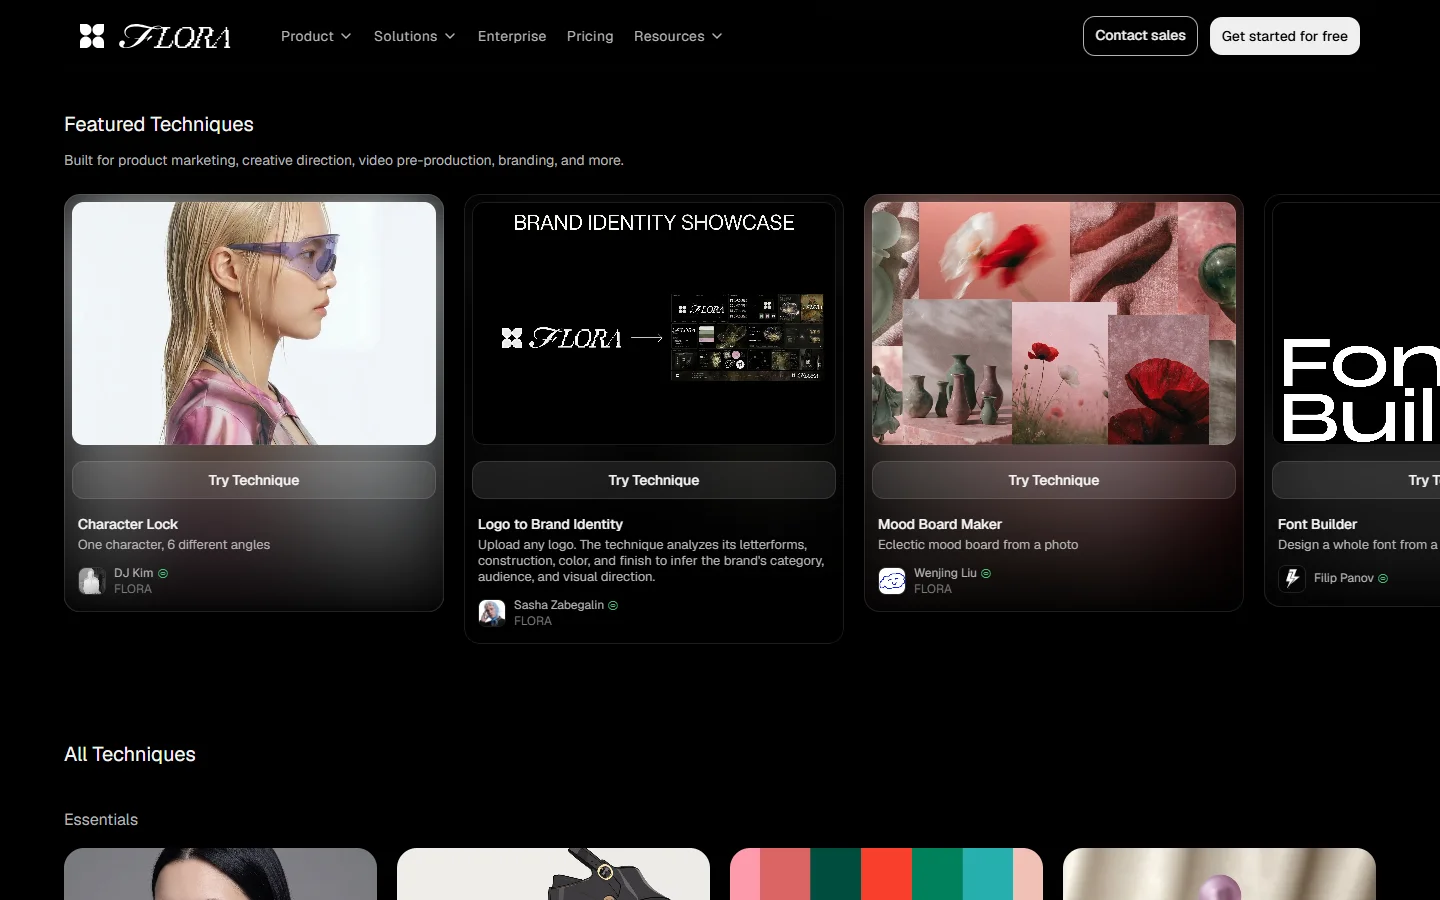1440x900 pixels.
Task: Click Get started for free
Action: point(1285,36)
